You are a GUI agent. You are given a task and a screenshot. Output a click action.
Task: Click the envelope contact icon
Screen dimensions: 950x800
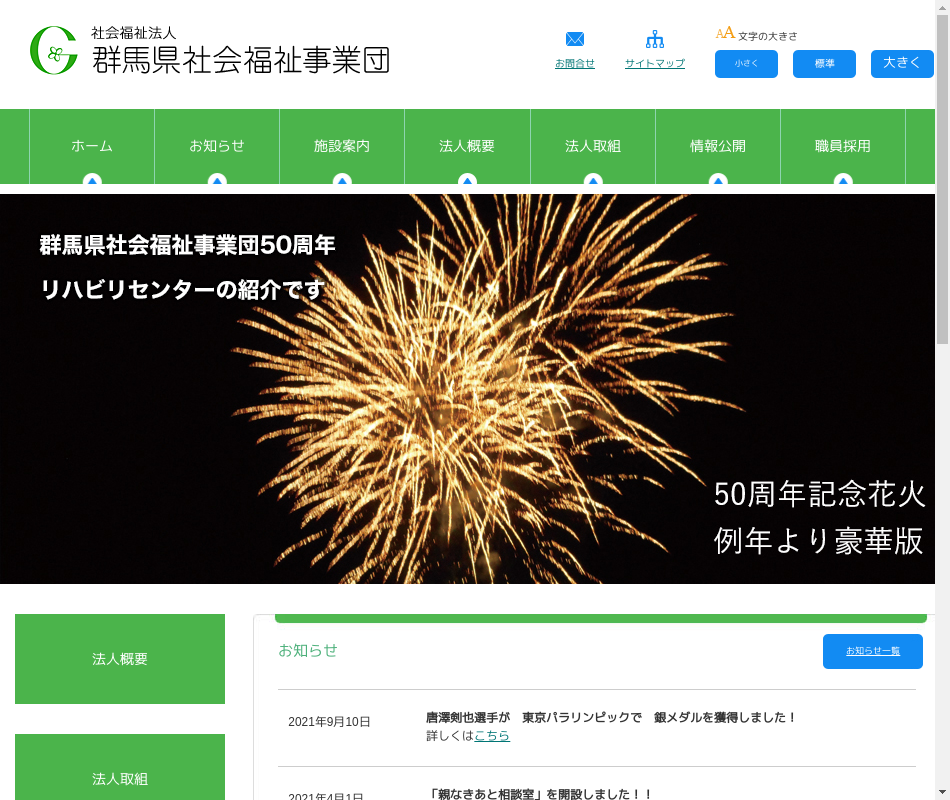[x=574, y=39]
